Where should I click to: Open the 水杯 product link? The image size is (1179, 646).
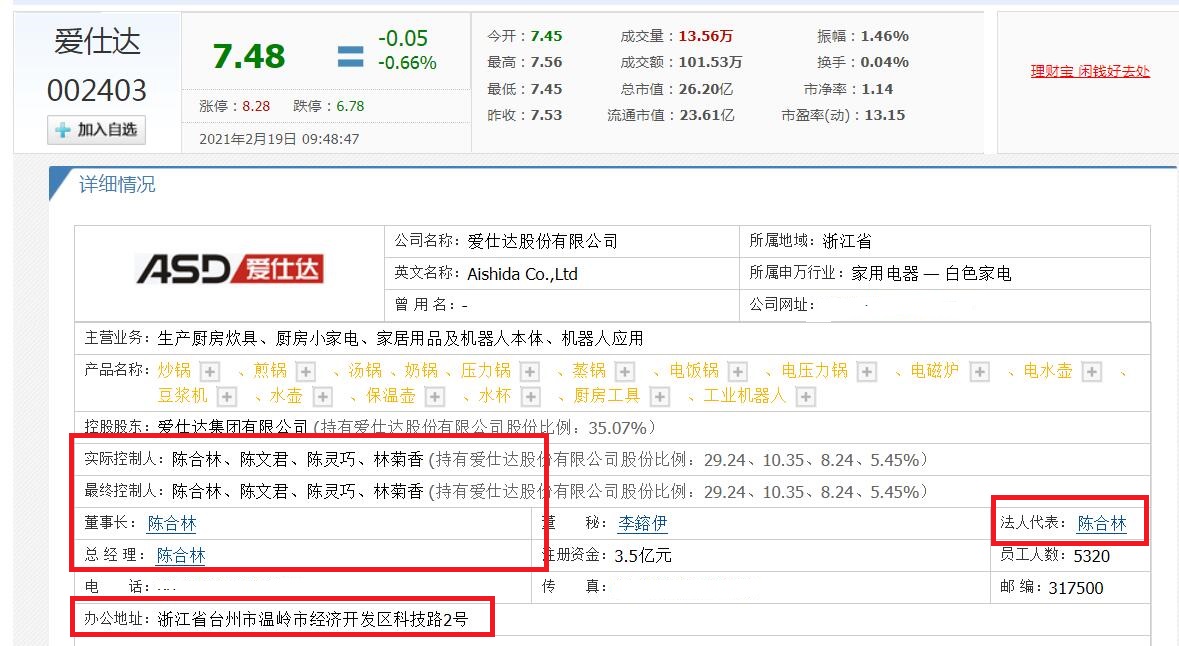pyautogui.click(x=495, y=396)
